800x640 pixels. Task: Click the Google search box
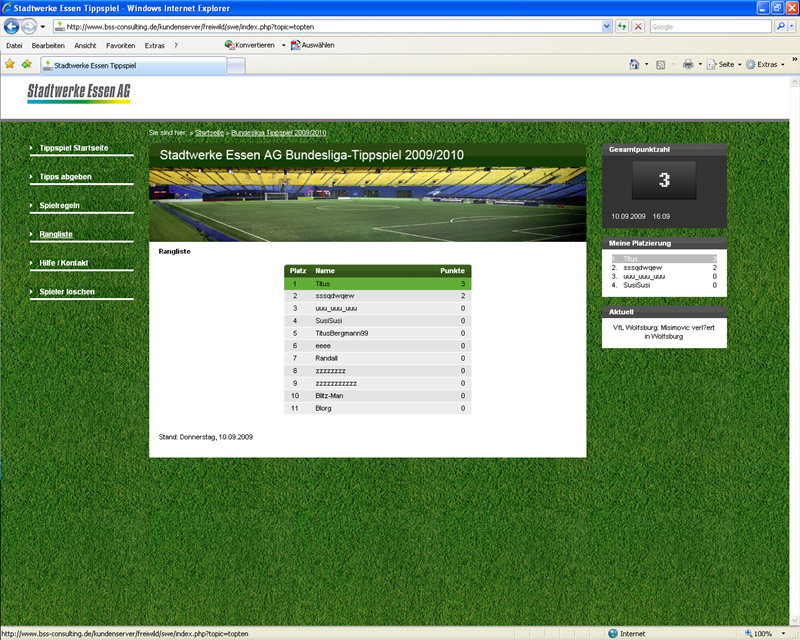click(x=710, y=27)
